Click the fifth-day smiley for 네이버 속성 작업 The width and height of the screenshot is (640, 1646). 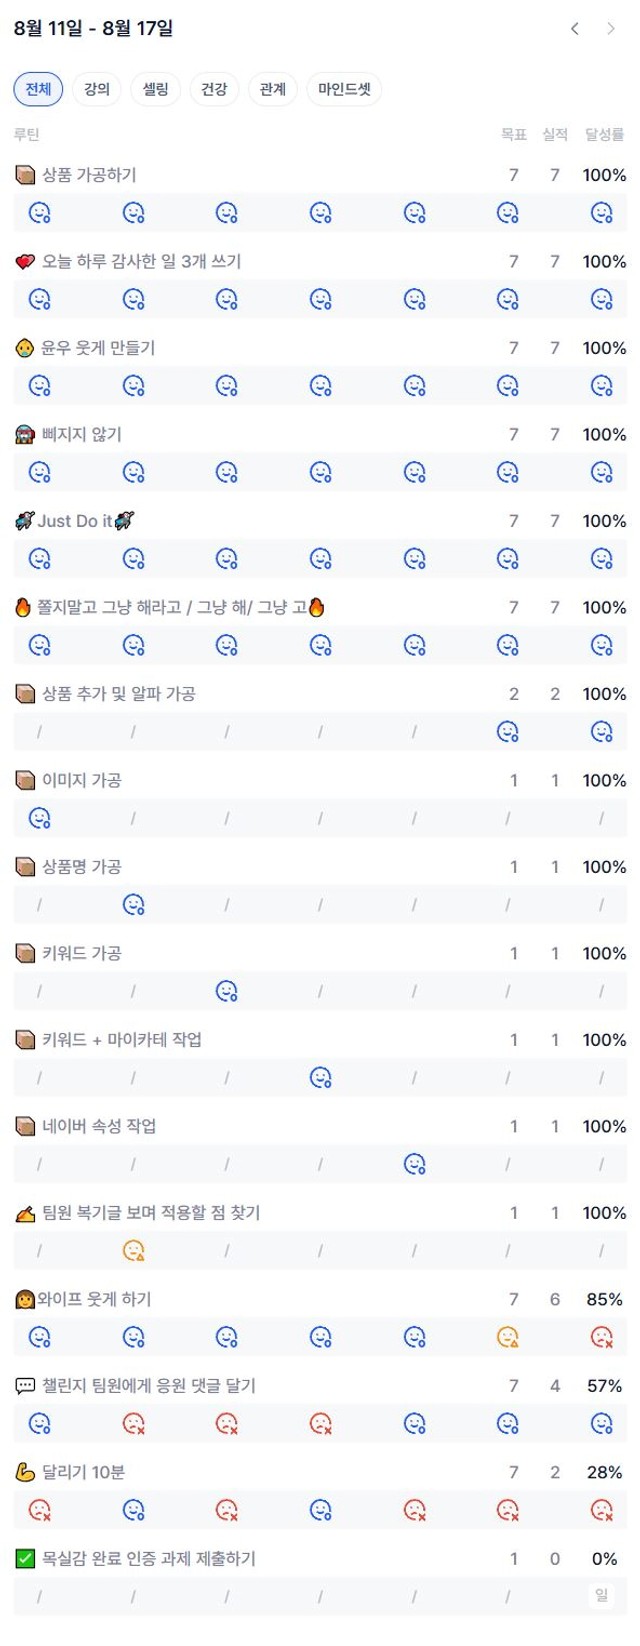tap(414, 1164)
